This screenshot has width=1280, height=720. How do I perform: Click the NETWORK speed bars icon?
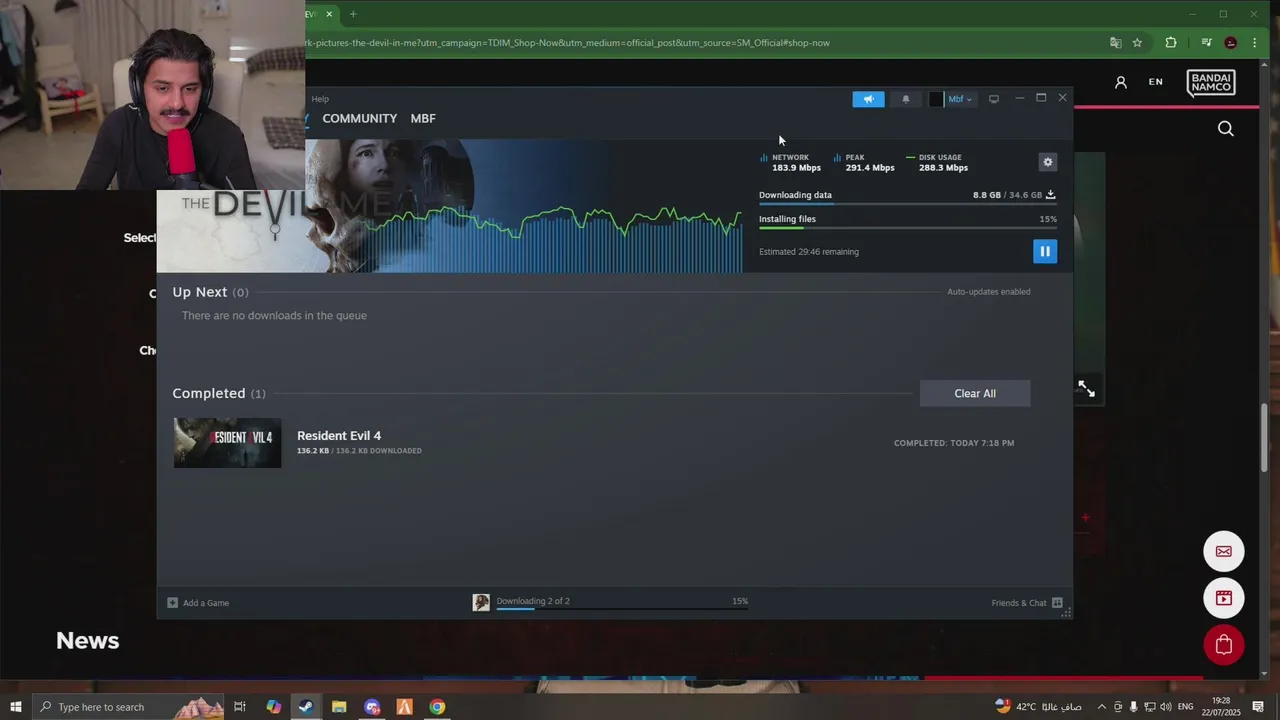pyautogui.click(x=764, y=158)
